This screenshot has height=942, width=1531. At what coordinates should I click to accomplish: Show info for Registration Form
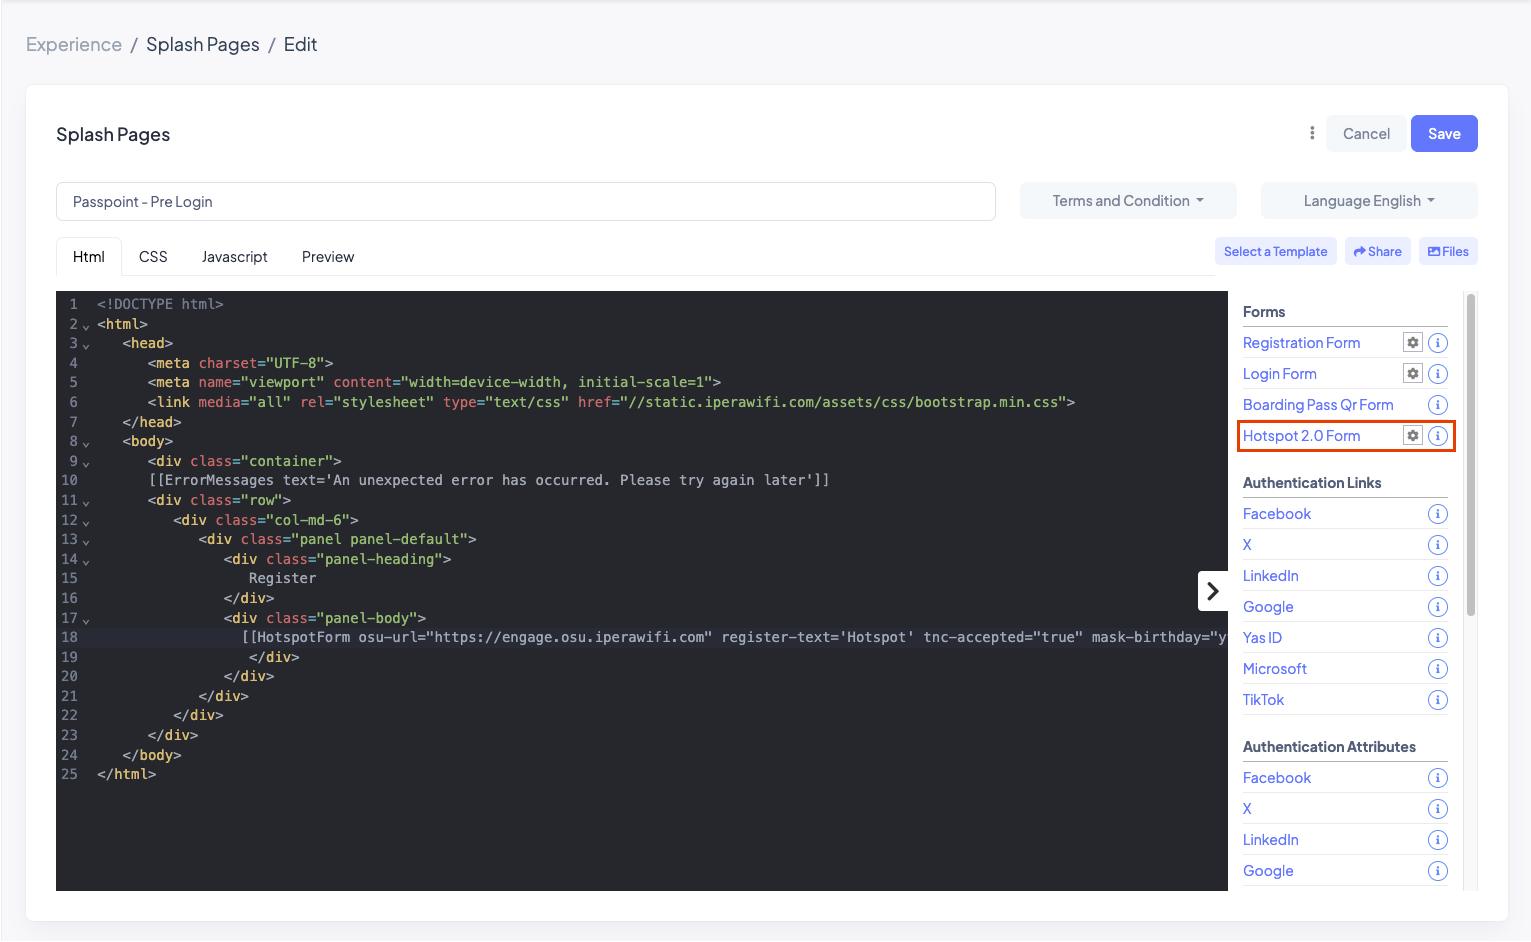[1437, 343]
